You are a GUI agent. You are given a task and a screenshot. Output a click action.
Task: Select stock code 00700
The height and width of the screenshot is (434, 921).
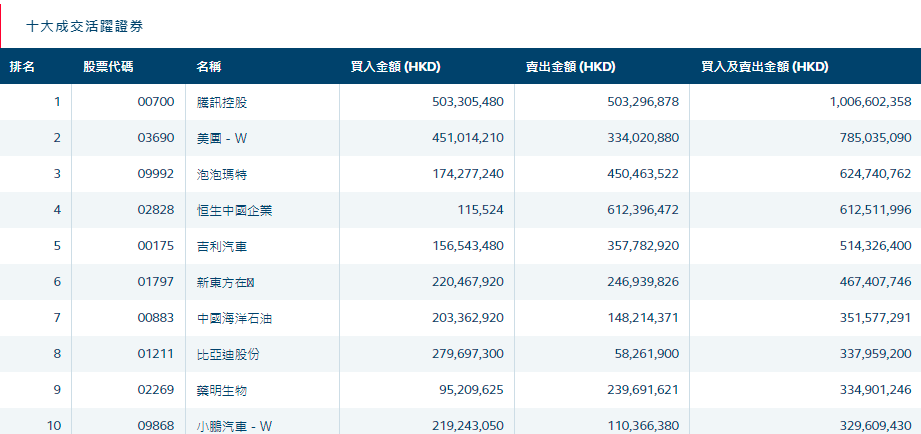click(156, 102)
